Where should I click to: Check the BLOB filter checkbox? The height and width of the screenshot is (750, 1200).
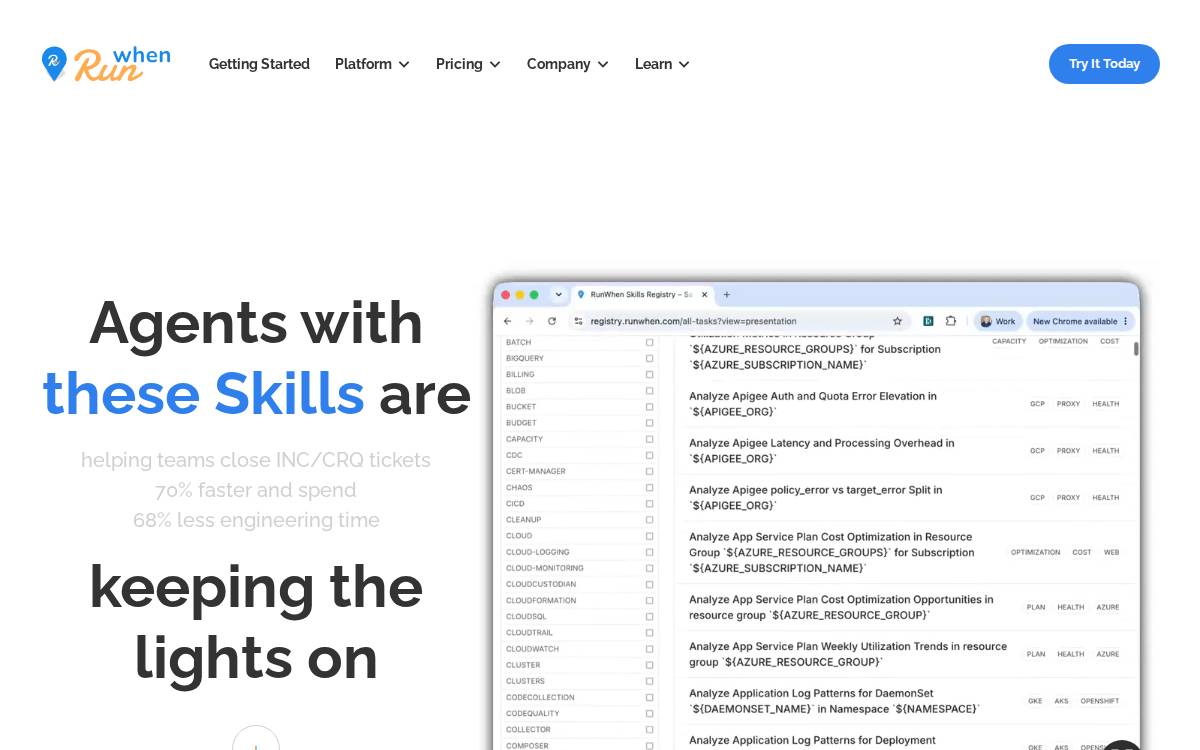[x=649, y=391]
